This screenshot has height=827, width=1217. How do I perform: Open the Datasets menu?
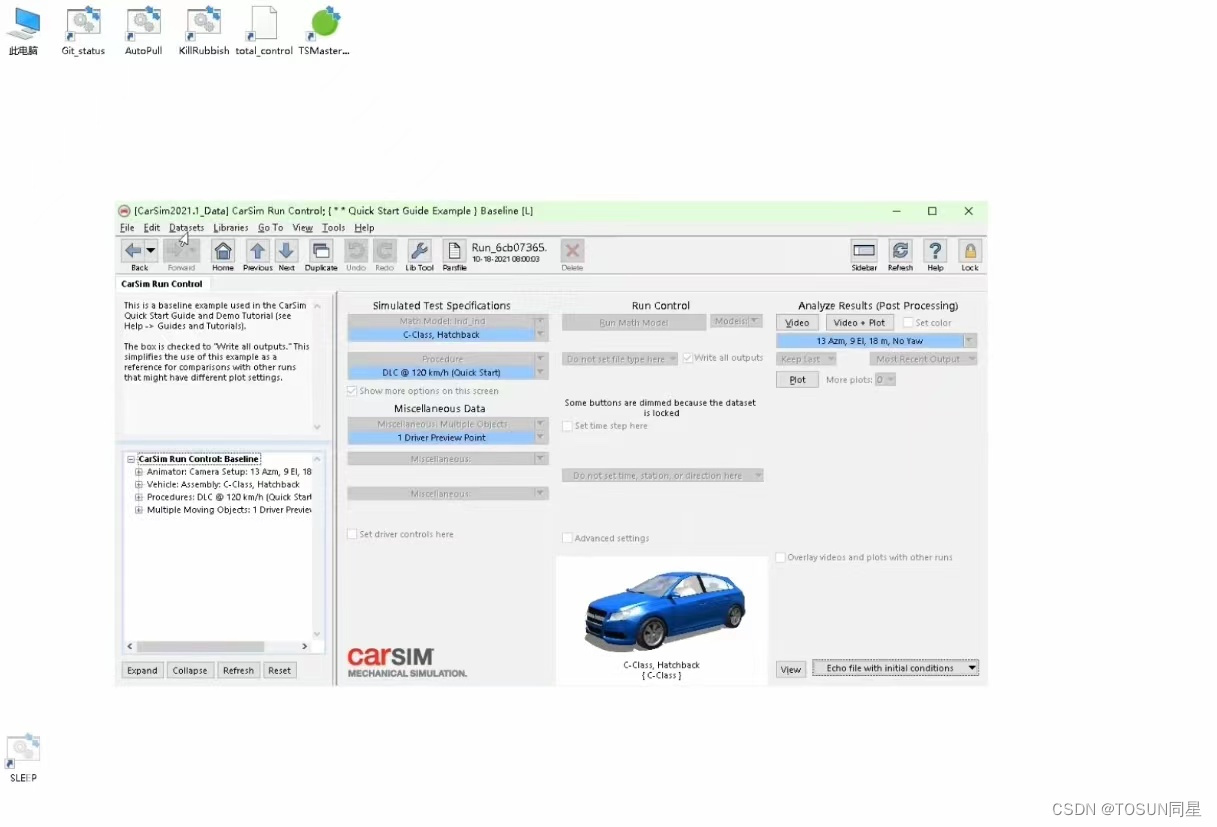tap(186, 228)
